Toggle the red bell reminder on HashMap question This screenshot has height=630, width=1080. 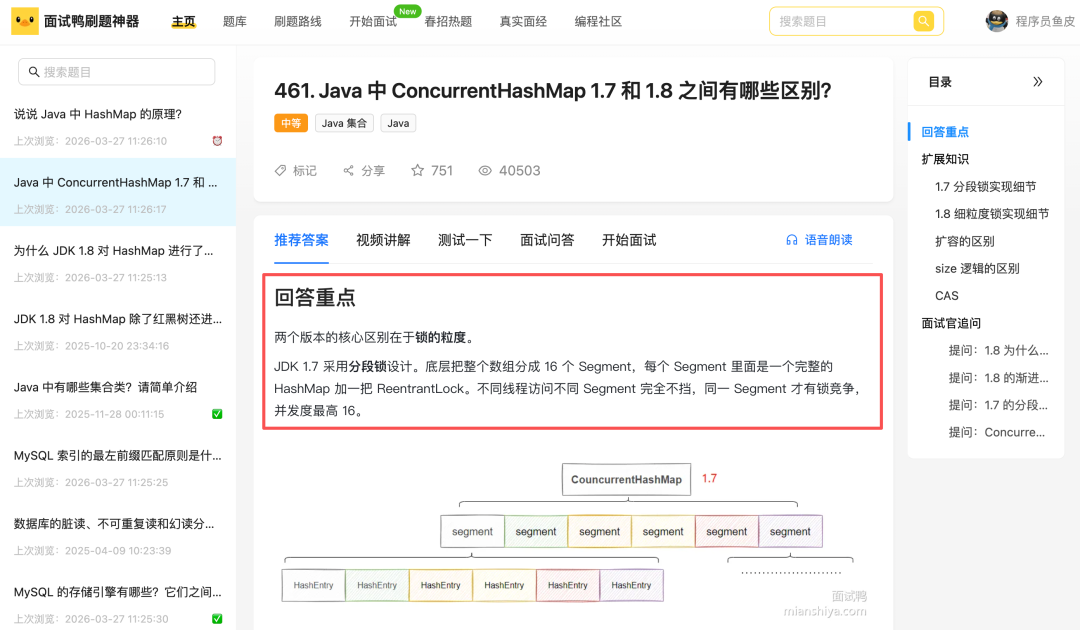[x=219, y=140]
